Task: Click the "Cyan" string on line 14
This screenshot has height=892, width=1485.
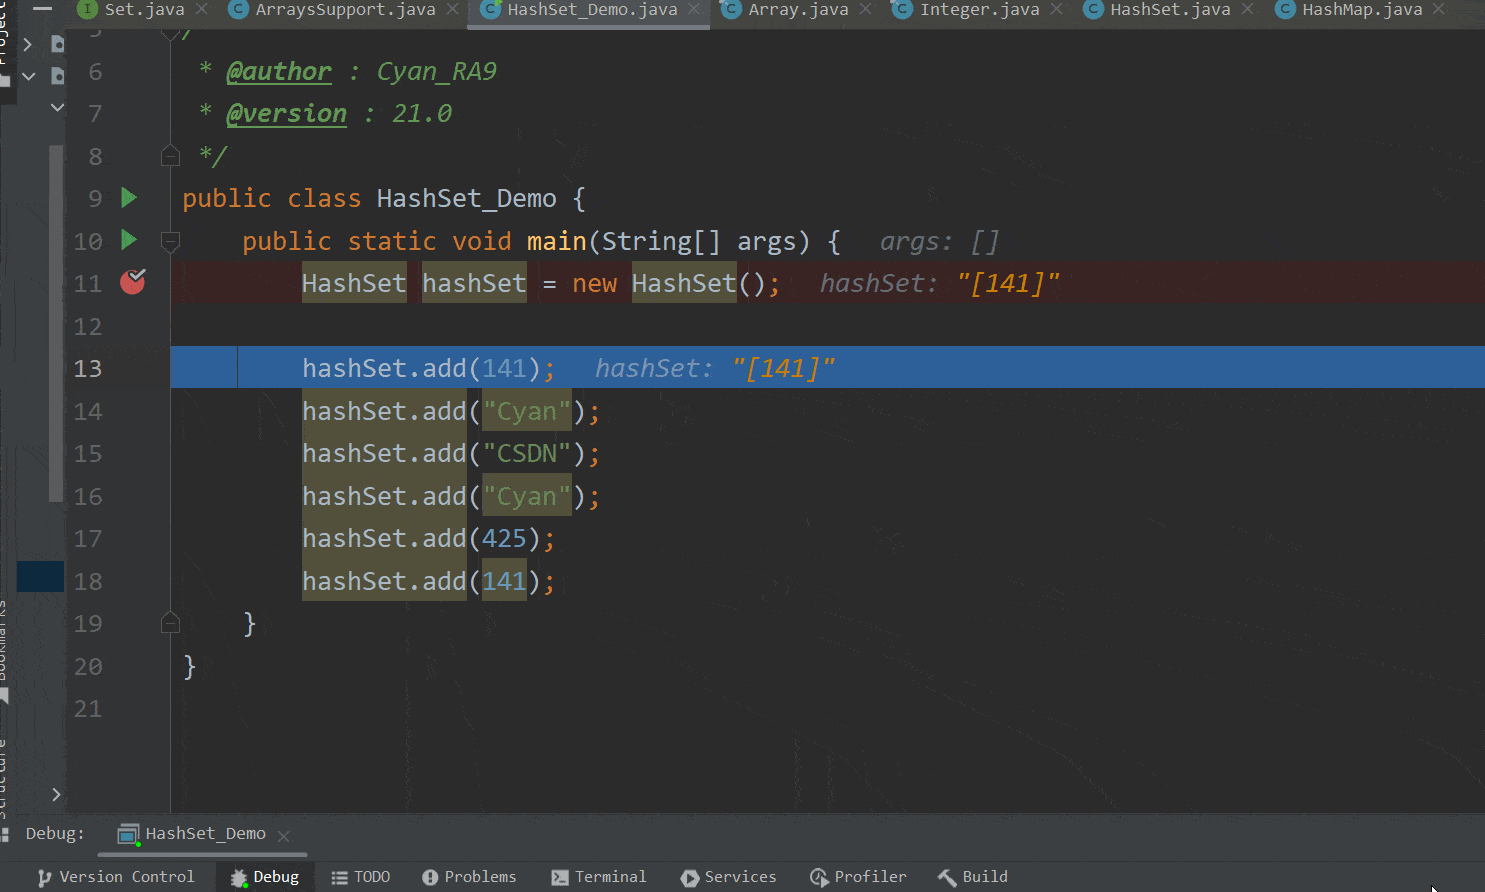Action: 527,411
